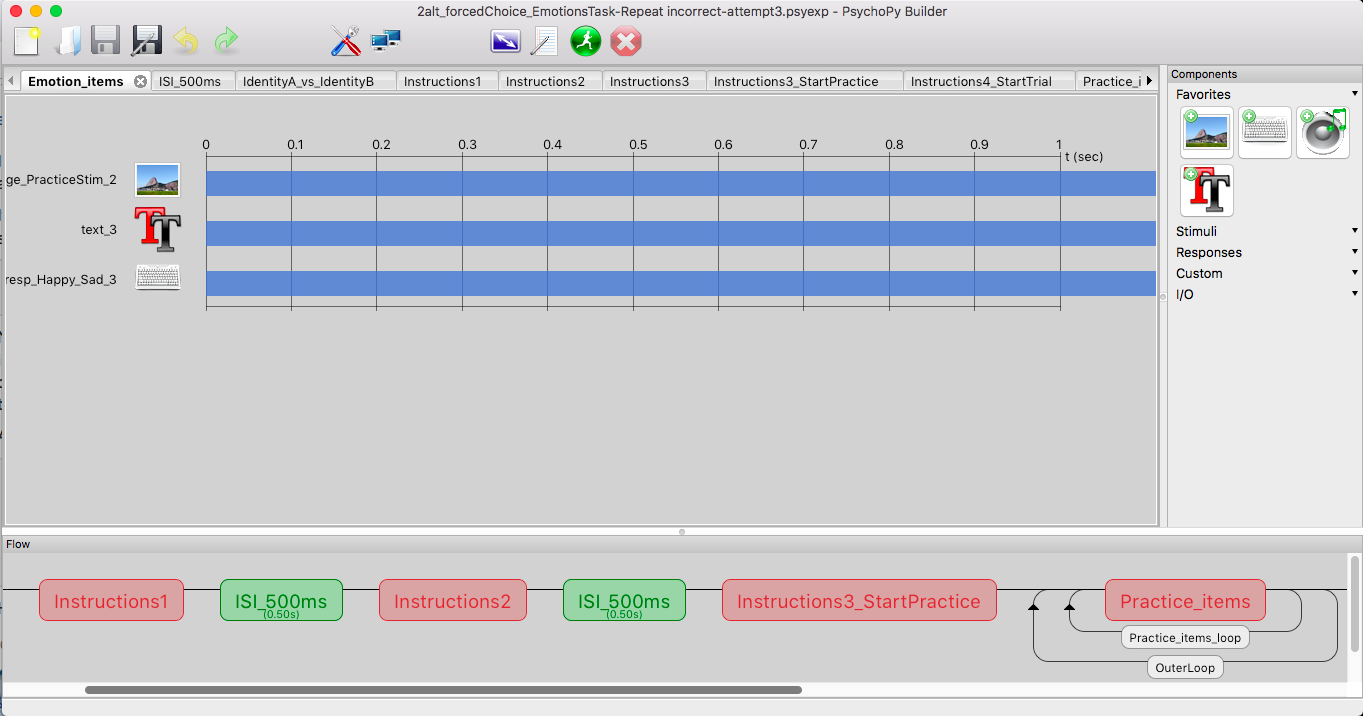The width and height of the screenshot is (1363, 716).
Task: Click the Flow panel horizontal scrollbar
Action: click(443, 689)
